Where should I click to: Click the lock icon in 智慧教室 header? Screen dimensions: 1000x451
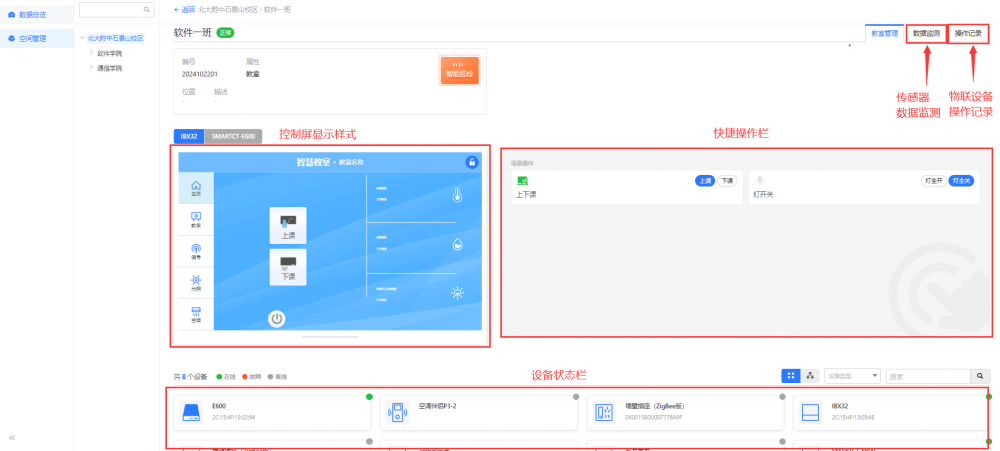coord(471,161)
